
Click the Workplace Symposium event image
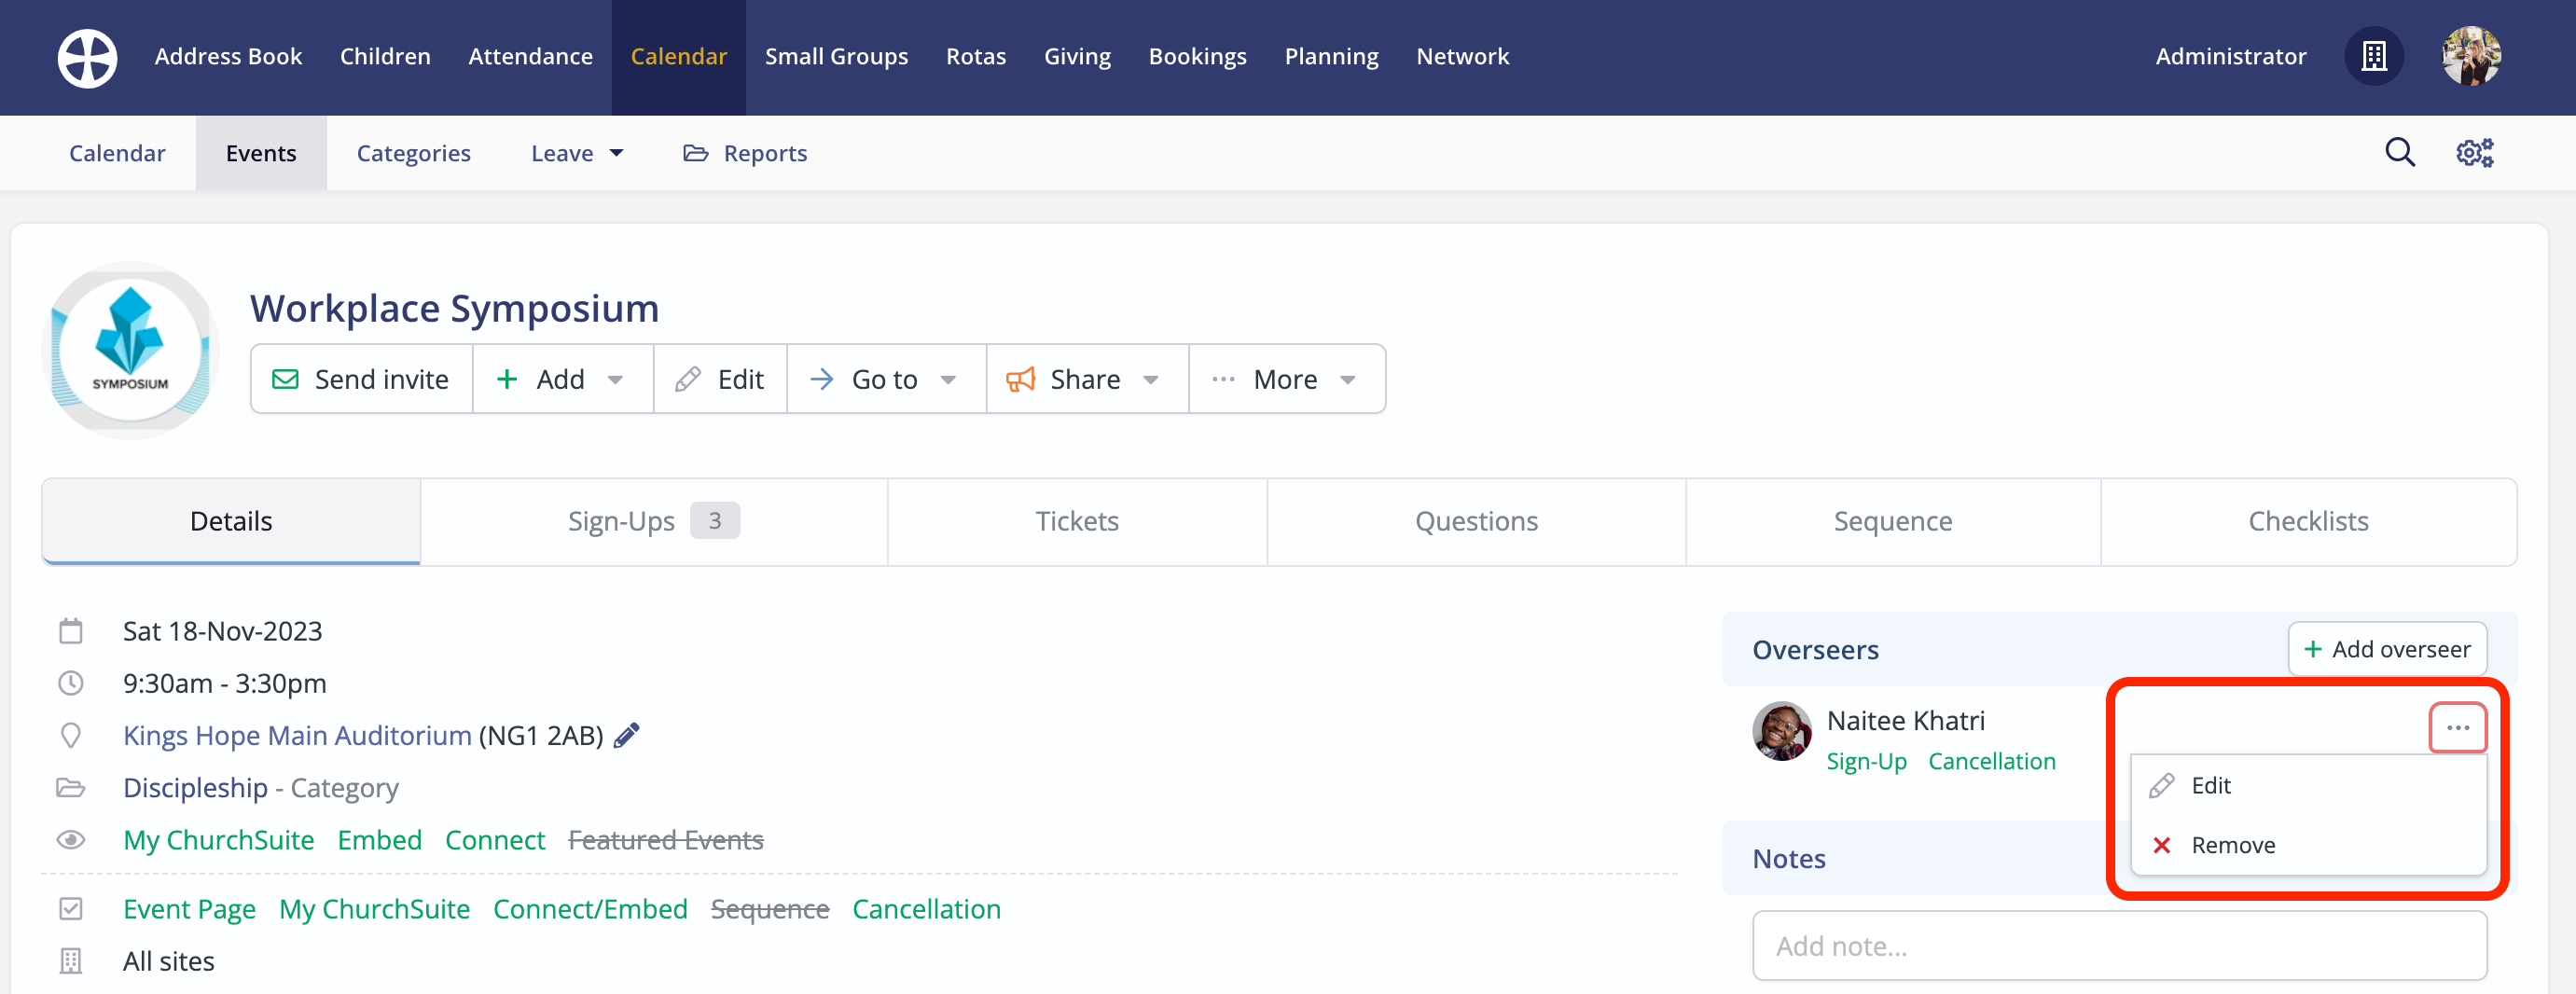(130, 350)
